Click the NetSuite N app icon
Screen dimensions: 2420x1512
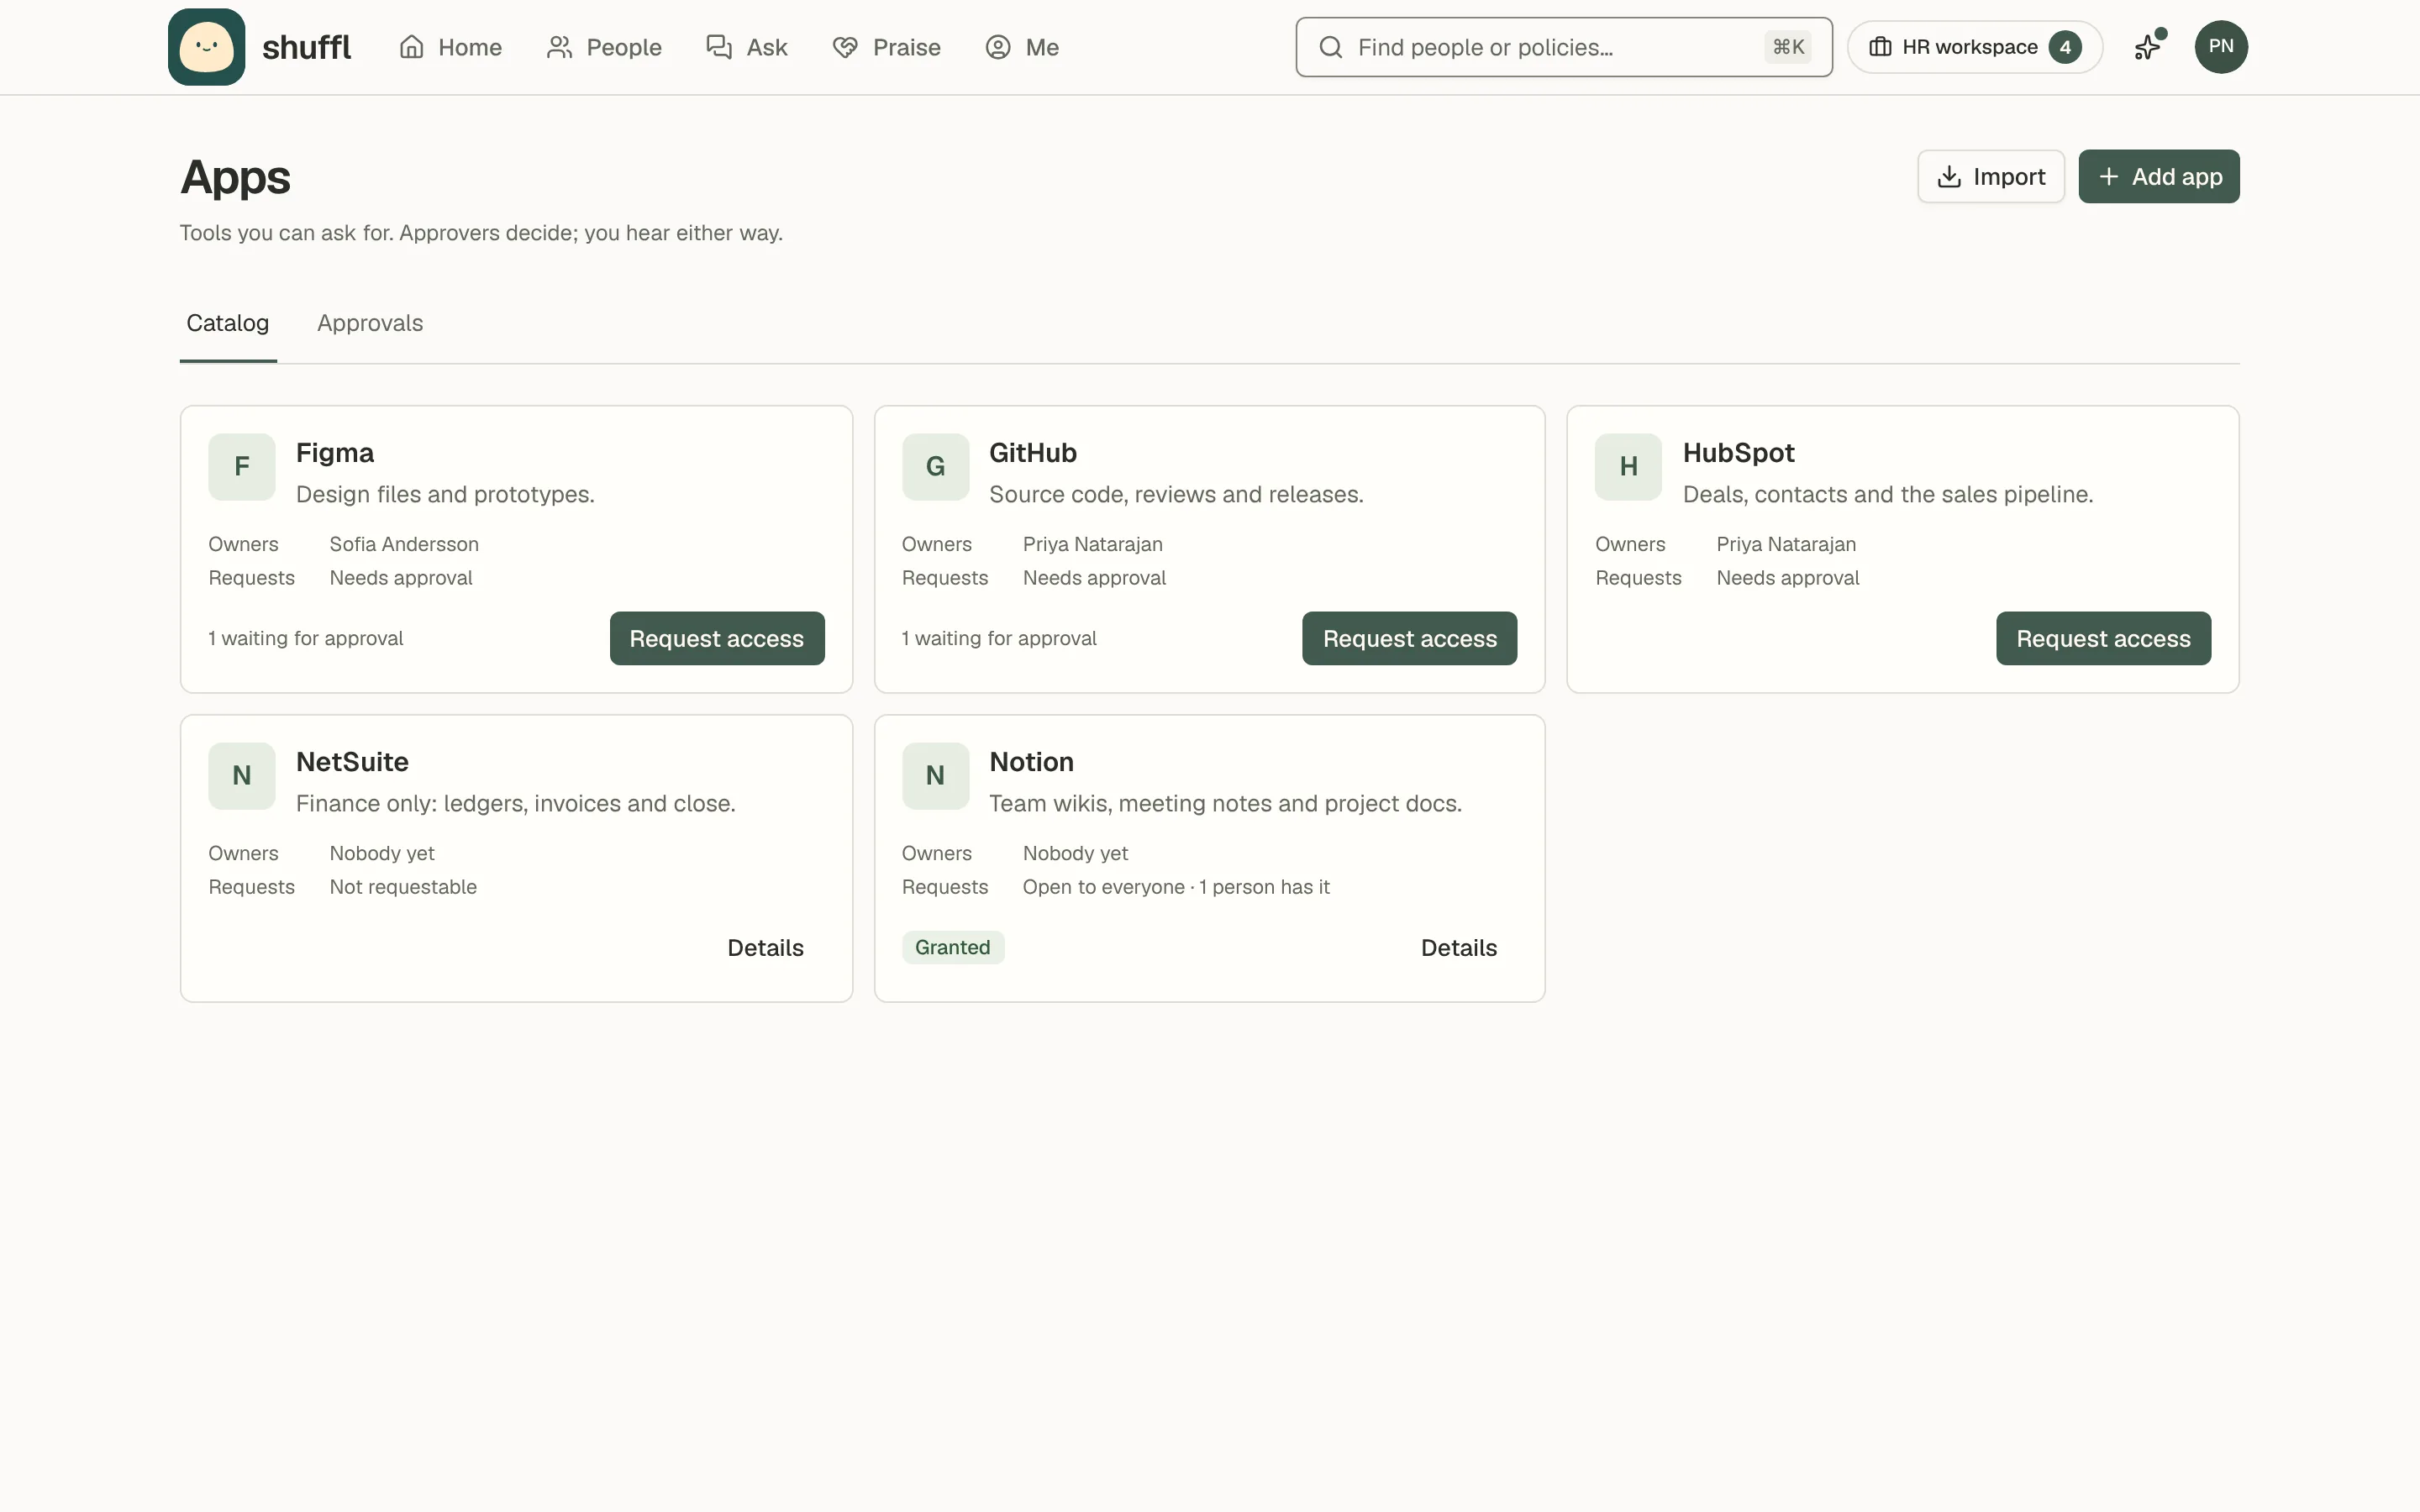click(242, 776)
